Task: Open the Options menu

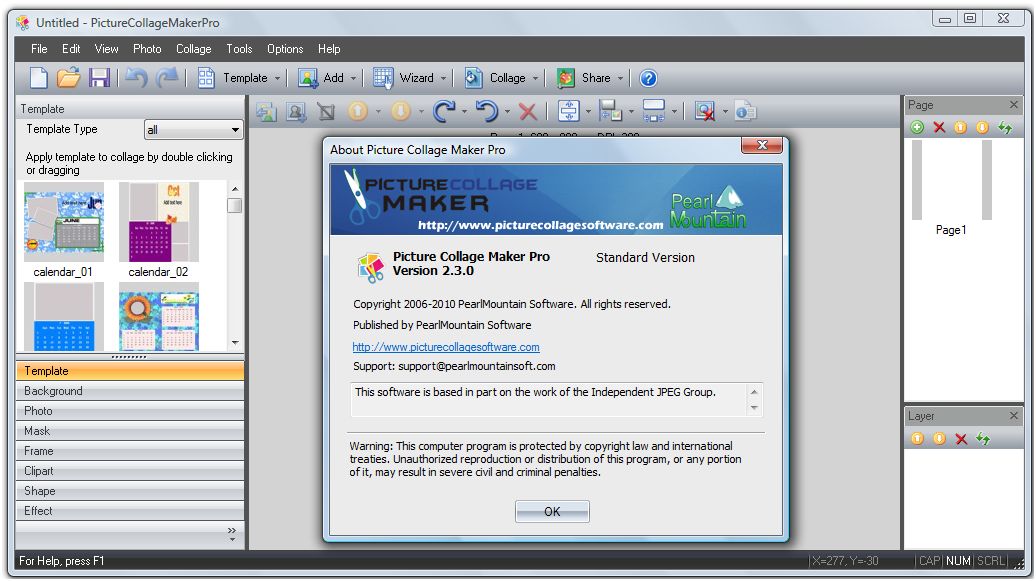Action: tap(284, 48)
